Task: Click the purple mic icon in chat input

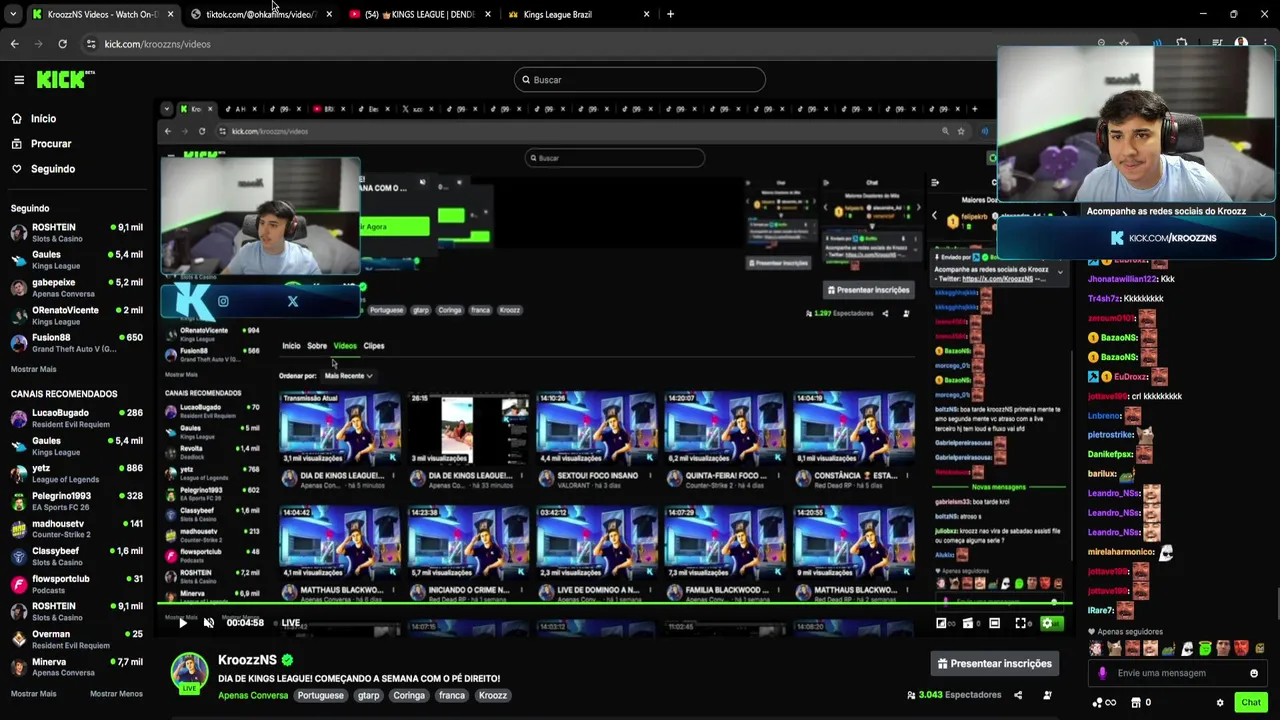Action: (1103, 673)
